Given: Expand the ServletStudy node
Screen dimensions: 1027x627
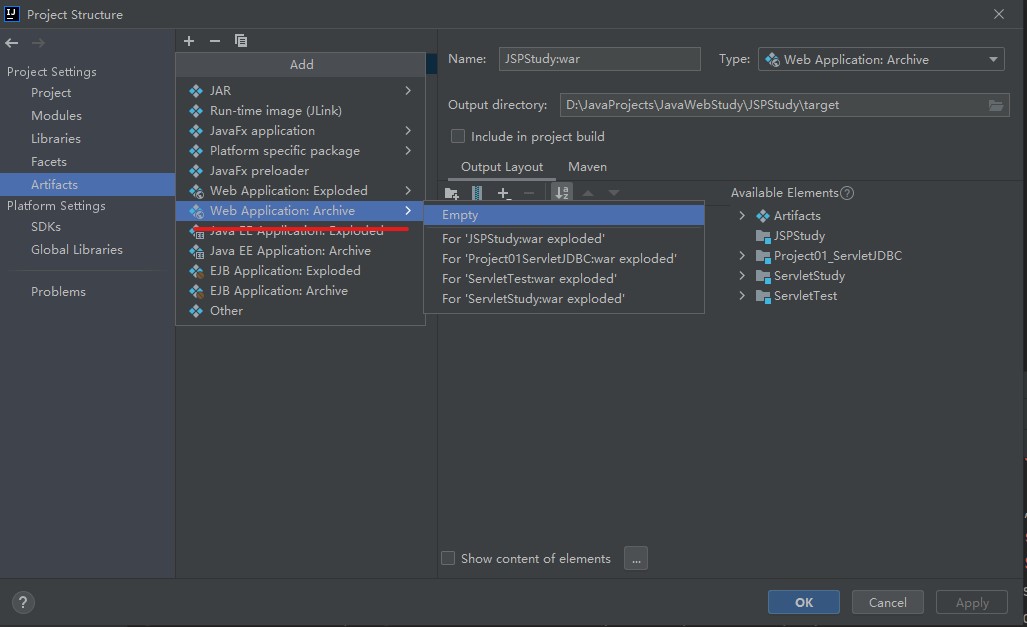Looking at the screenshot, I should (x=742, y=276).
